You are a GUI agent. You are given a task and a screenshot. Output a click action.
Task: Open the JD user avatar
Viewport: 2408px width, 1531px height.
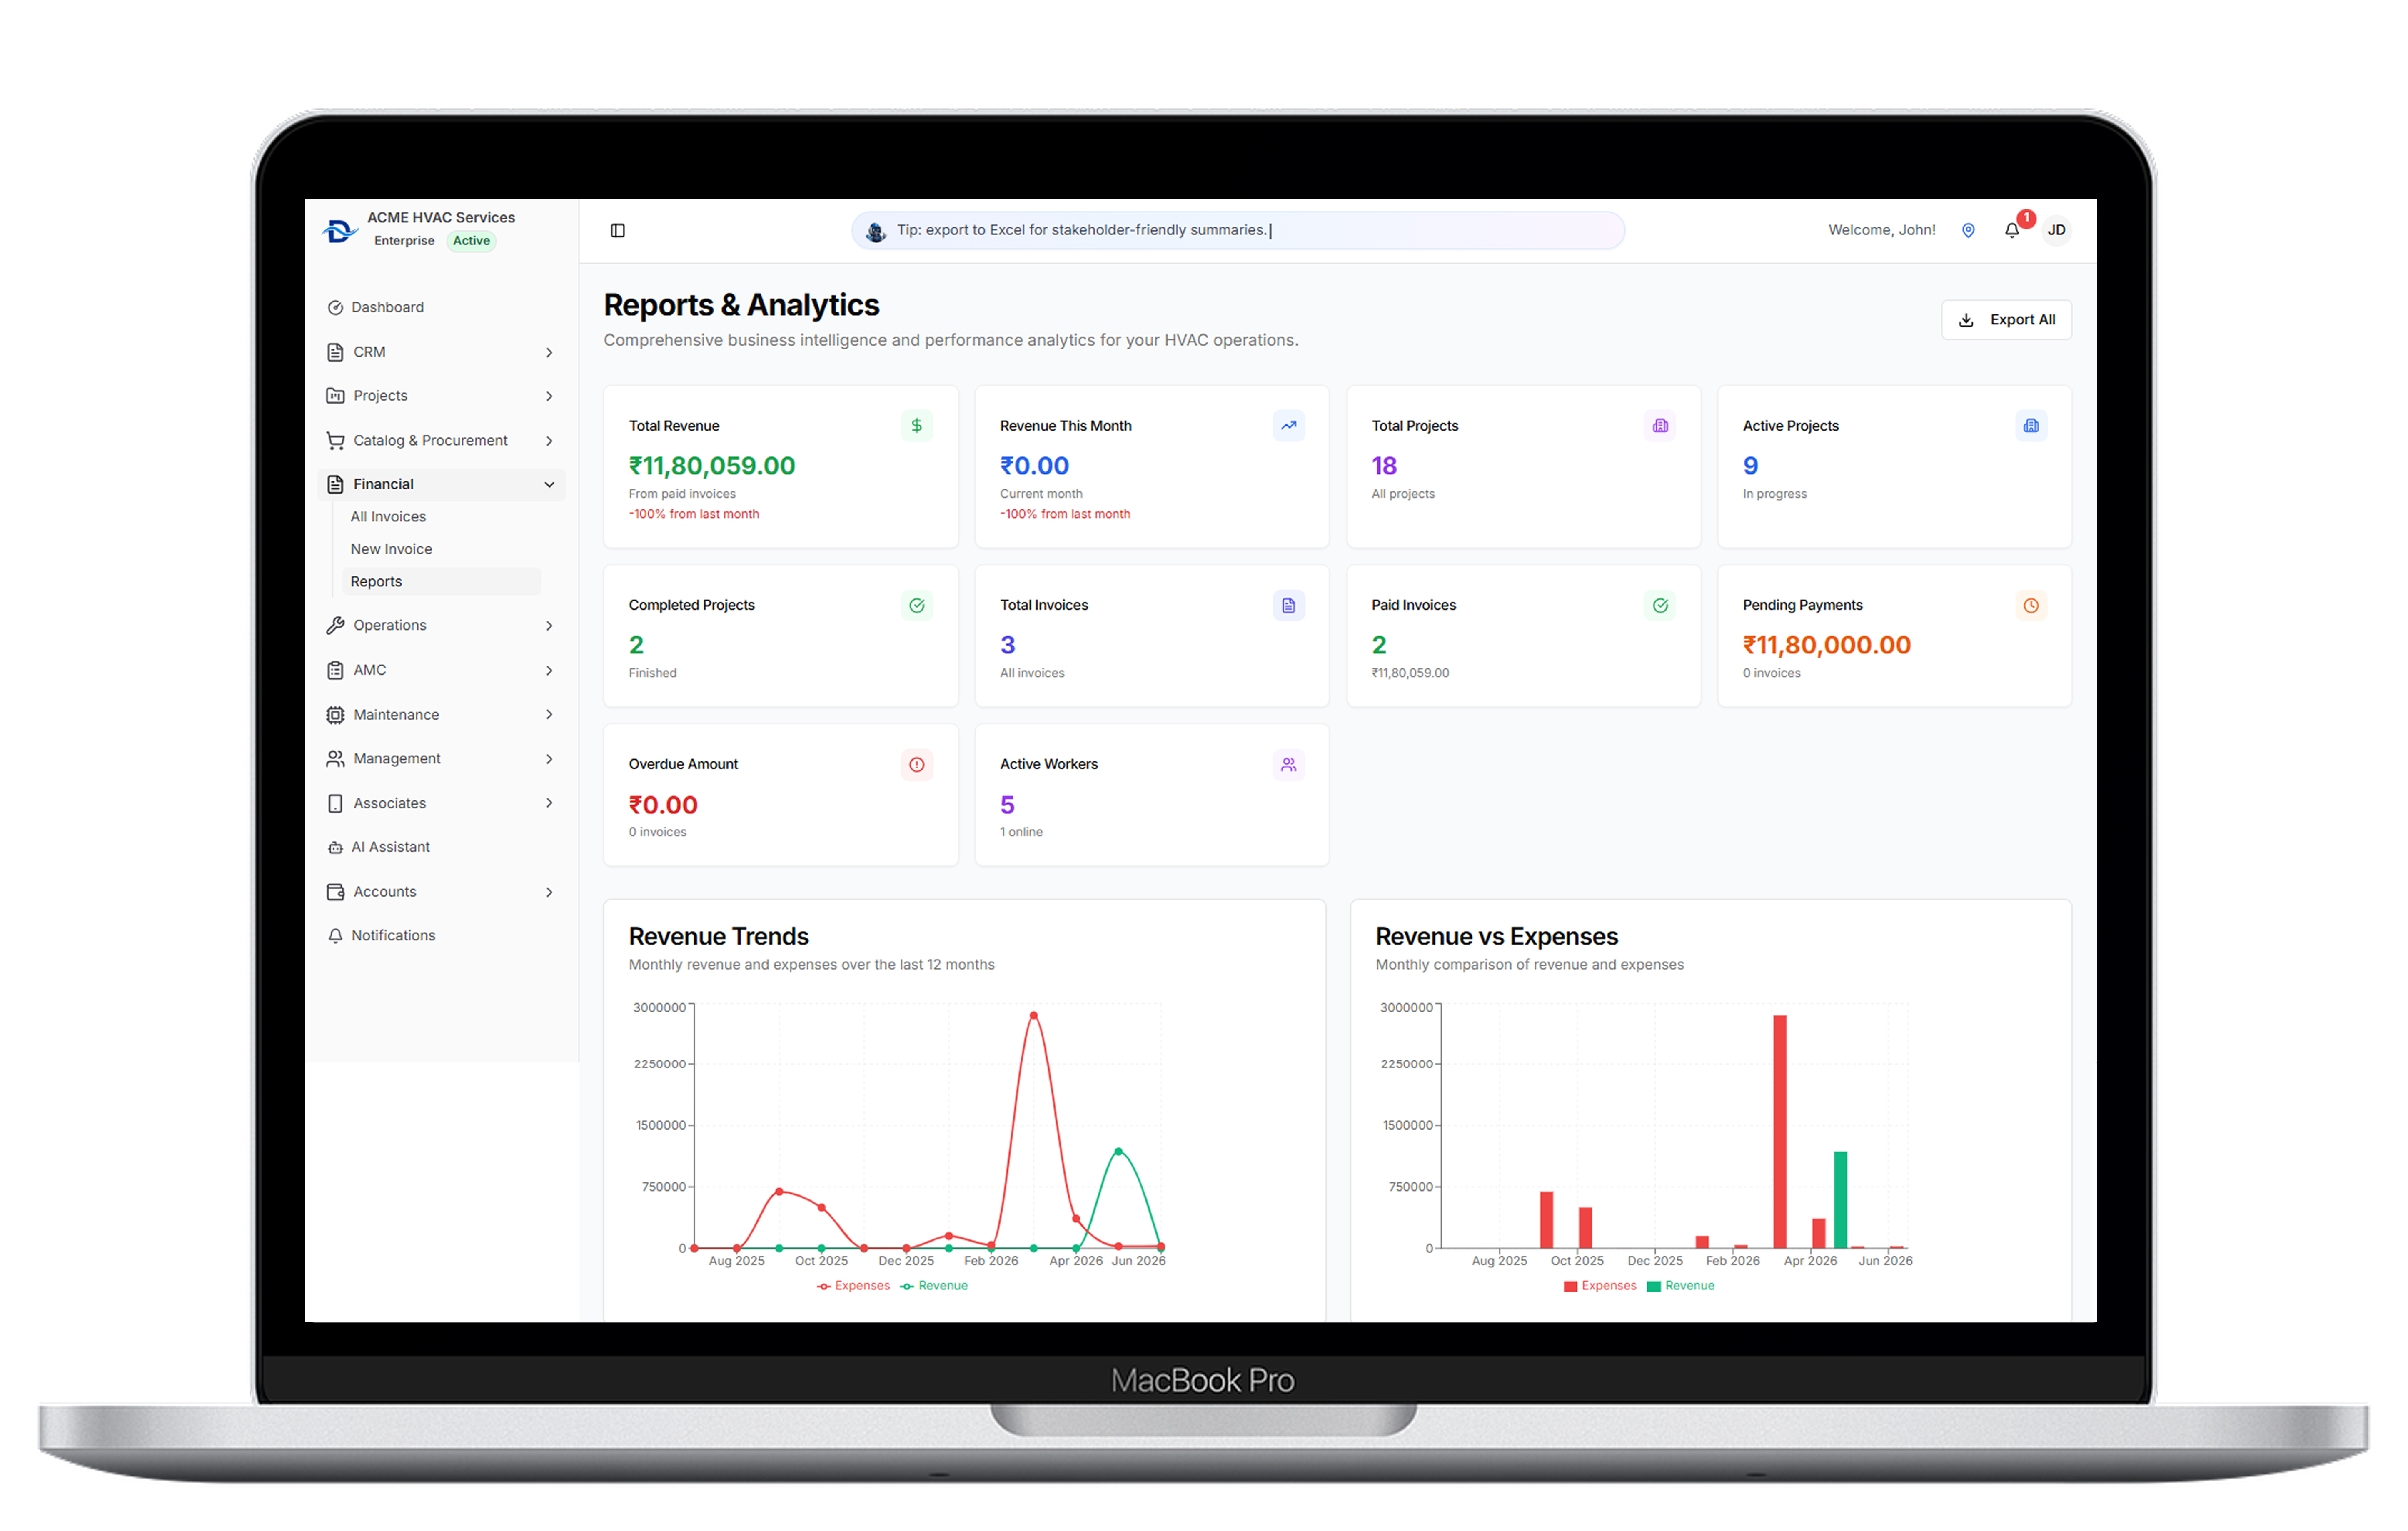point(2055,230)
